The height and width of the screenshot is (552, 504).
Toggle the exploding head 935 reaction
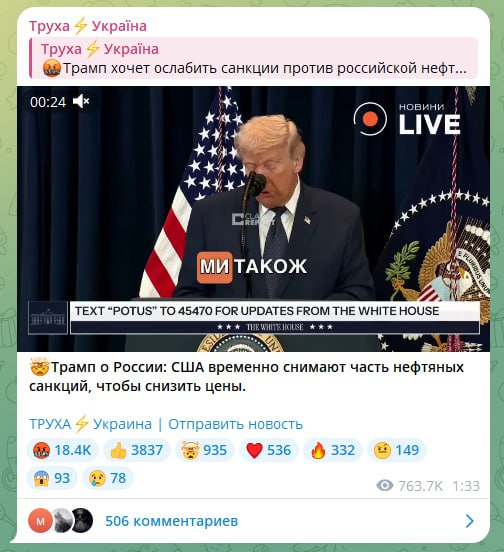[204, 450]
